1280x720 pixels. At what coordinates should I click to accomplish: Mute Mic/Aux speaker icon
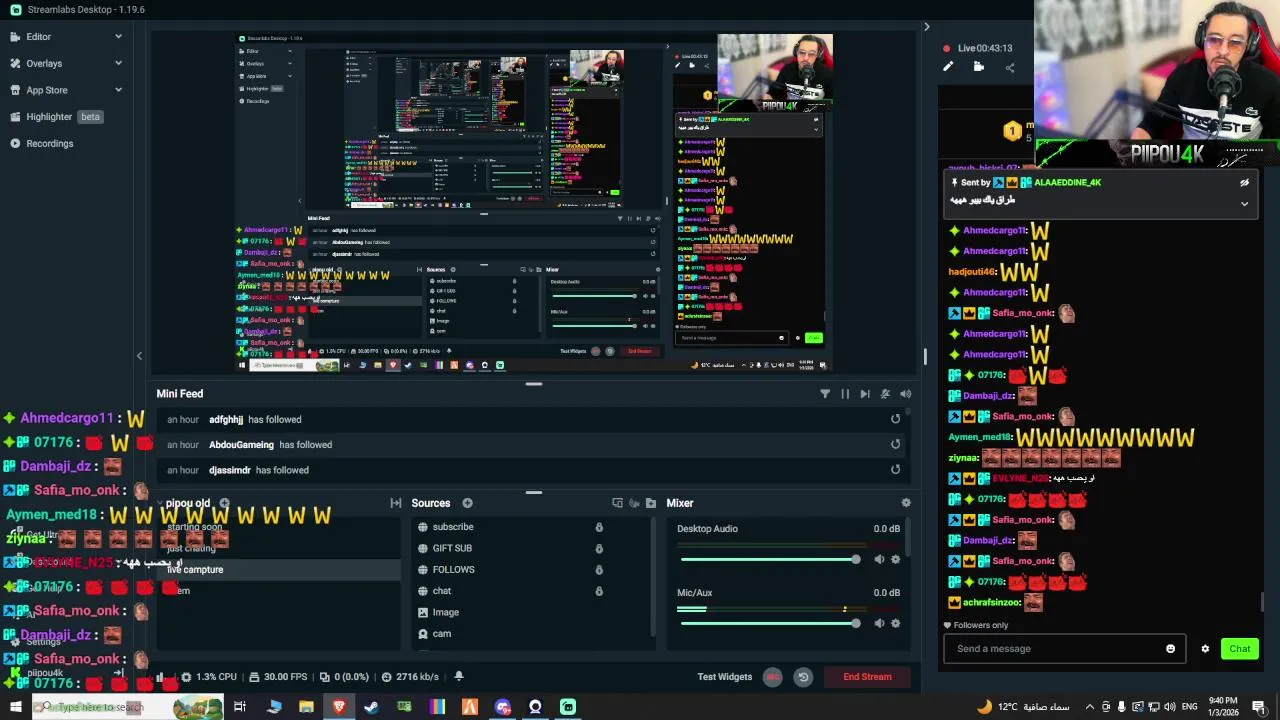(879, 623)
